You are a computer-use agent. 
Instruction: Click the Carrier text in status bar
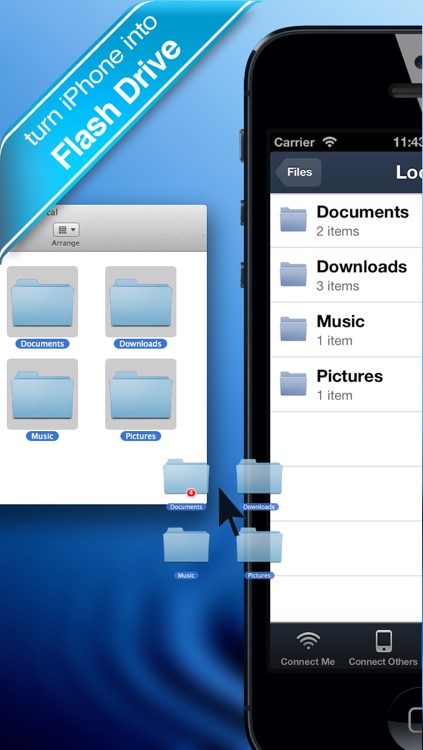[x=294, y=143]
